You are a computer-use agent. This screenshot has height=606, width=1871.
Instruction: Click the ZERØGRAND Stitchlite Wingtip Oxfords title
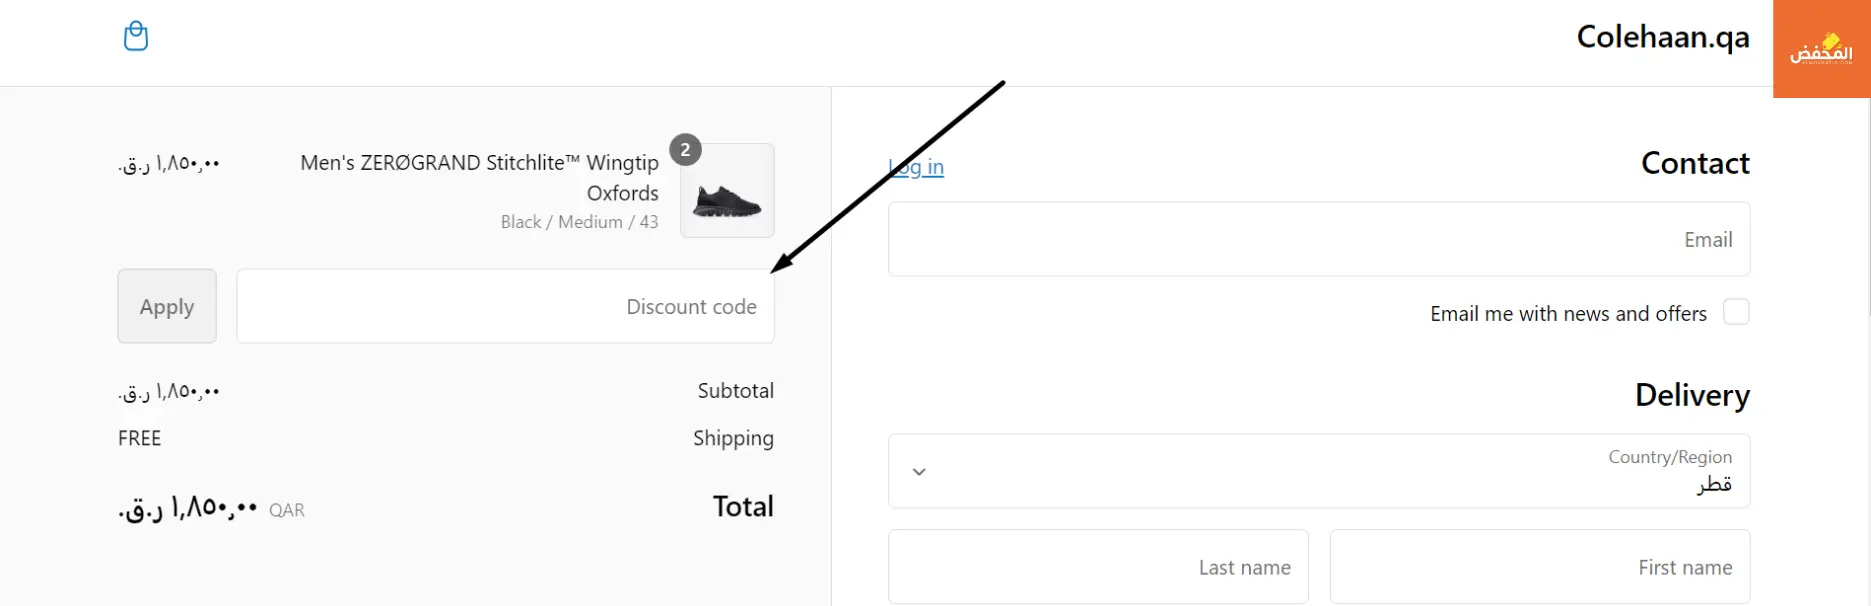tap(480, 177)
